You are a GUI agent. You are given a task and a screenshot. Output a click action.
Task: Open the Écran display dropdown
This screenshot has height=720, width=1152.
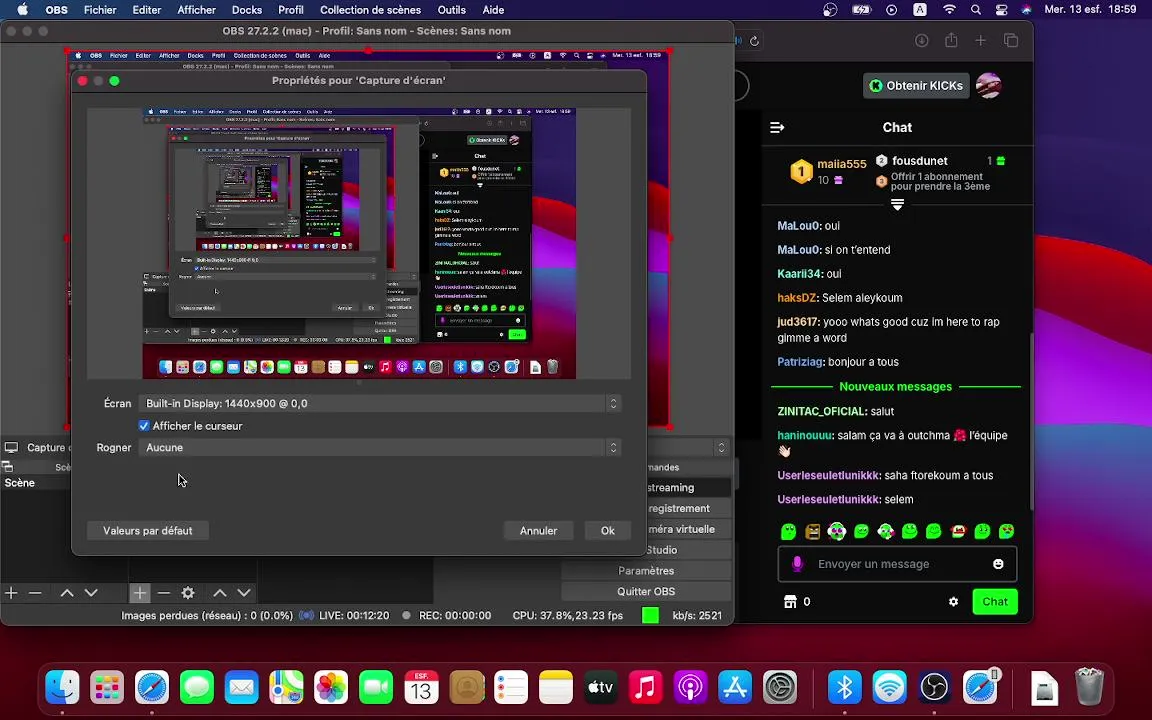tap(380, 403)
